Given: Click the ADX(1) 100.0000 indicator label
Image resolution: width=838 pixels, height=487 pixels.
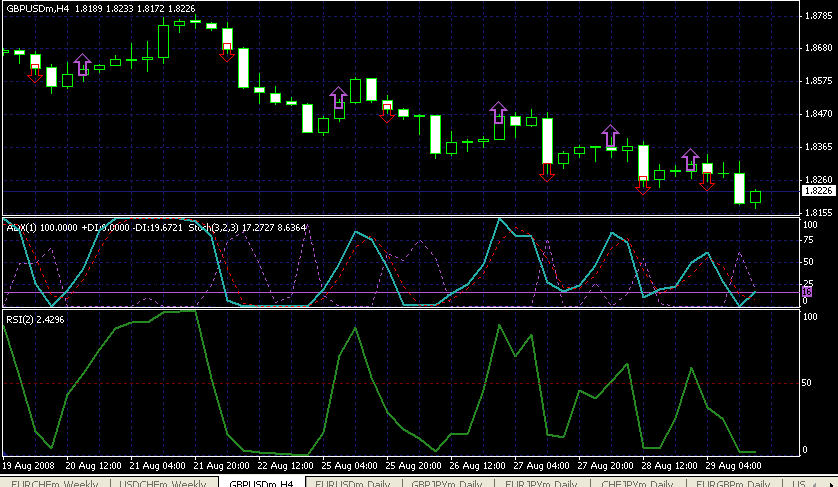Looking at the screenshot, I should pos(41,228).
